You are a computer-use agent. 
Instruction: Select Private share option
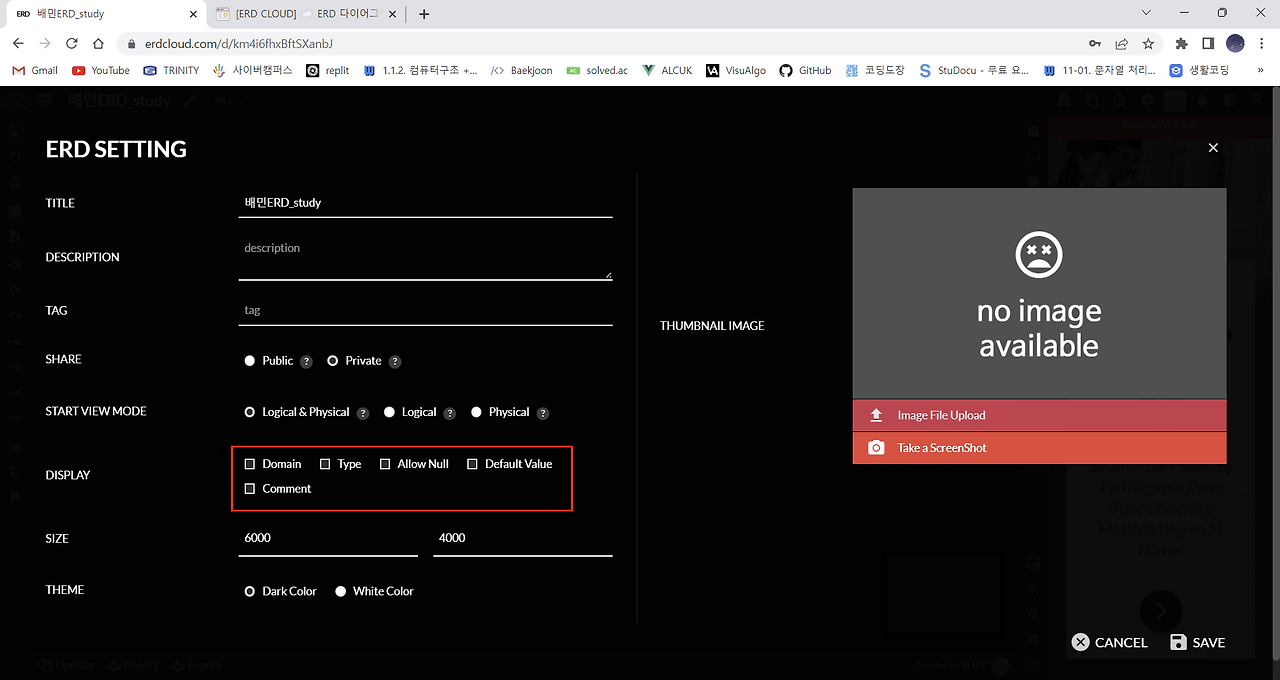pyautogui.click(x=333, y=361)
